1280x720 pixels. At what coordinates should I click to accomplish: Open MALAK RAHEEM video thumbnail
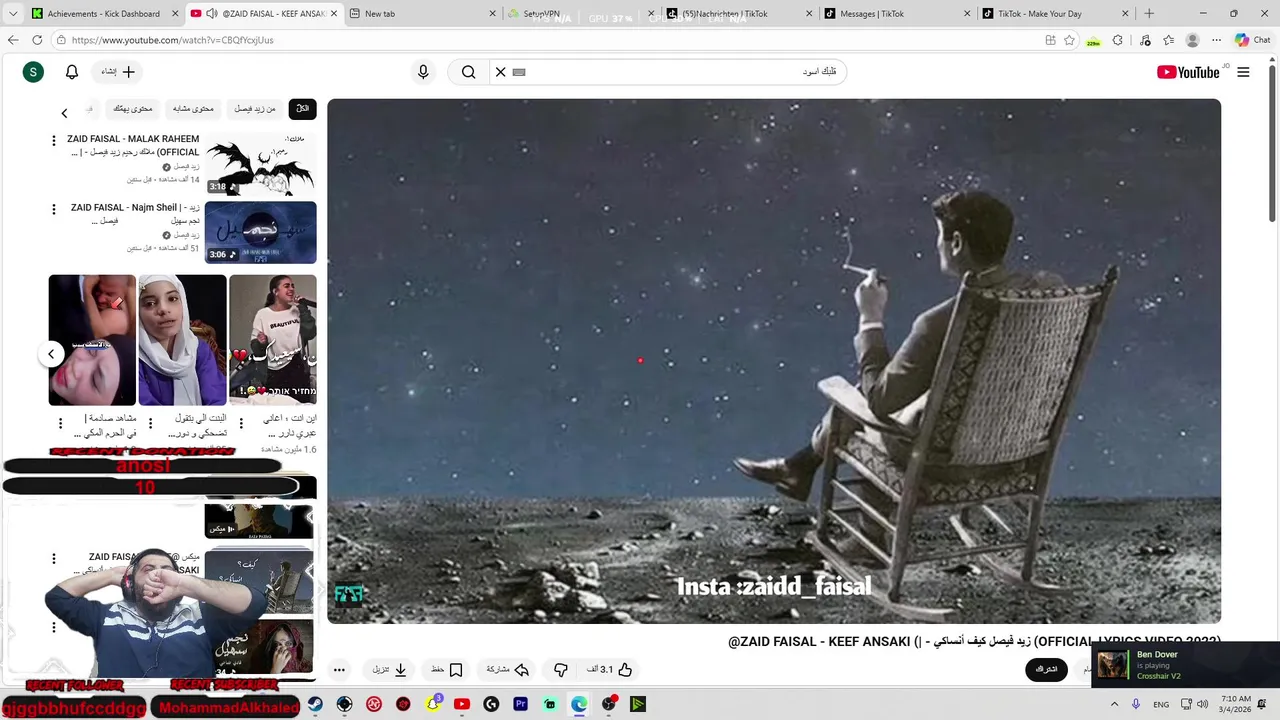pyautogui.click(x=260, y=164)
